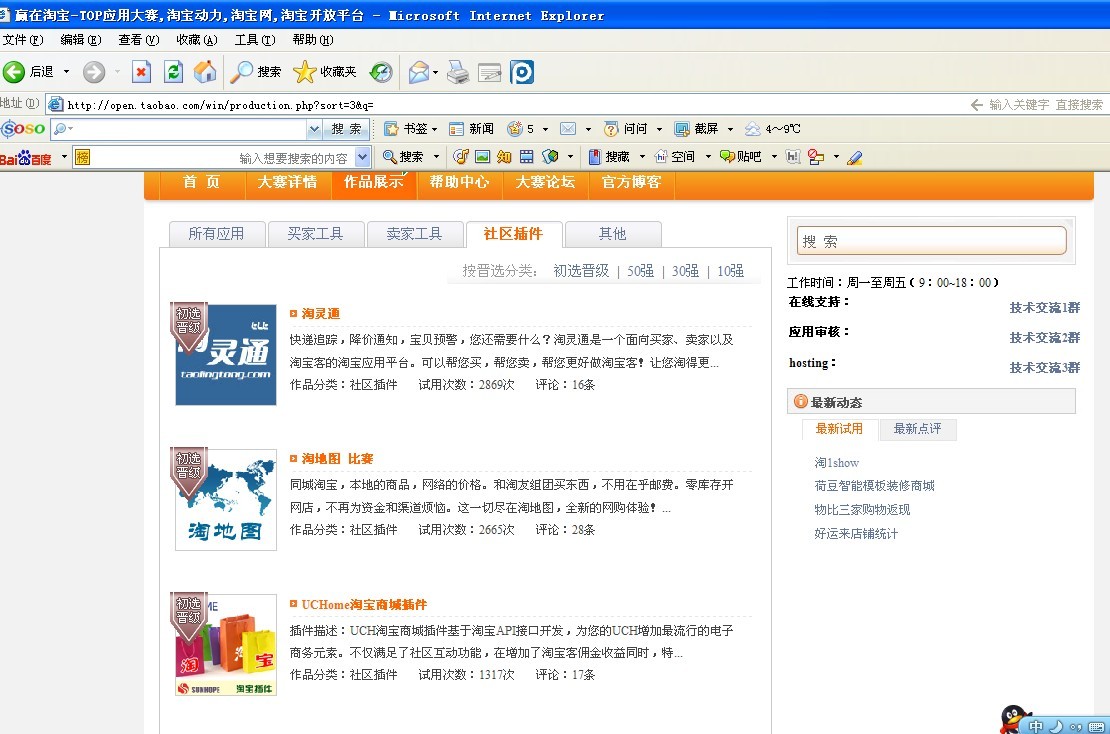Screen dimensions: 1110x734
Task: Click the green Back arrow button
Action: coord(13,71)
